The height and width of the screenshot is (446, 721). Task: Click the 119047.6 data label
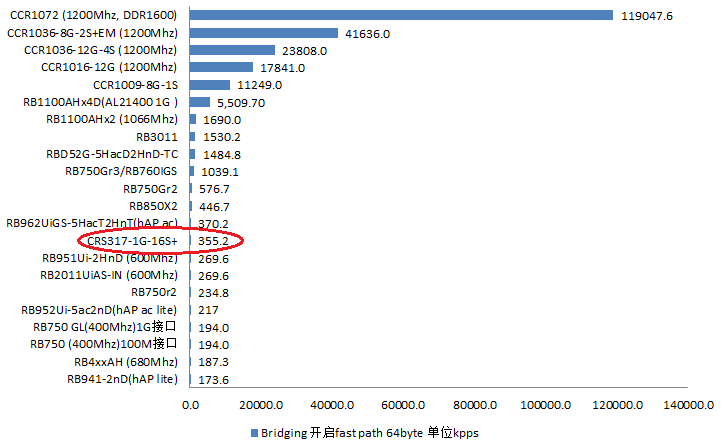pos(647,16)
